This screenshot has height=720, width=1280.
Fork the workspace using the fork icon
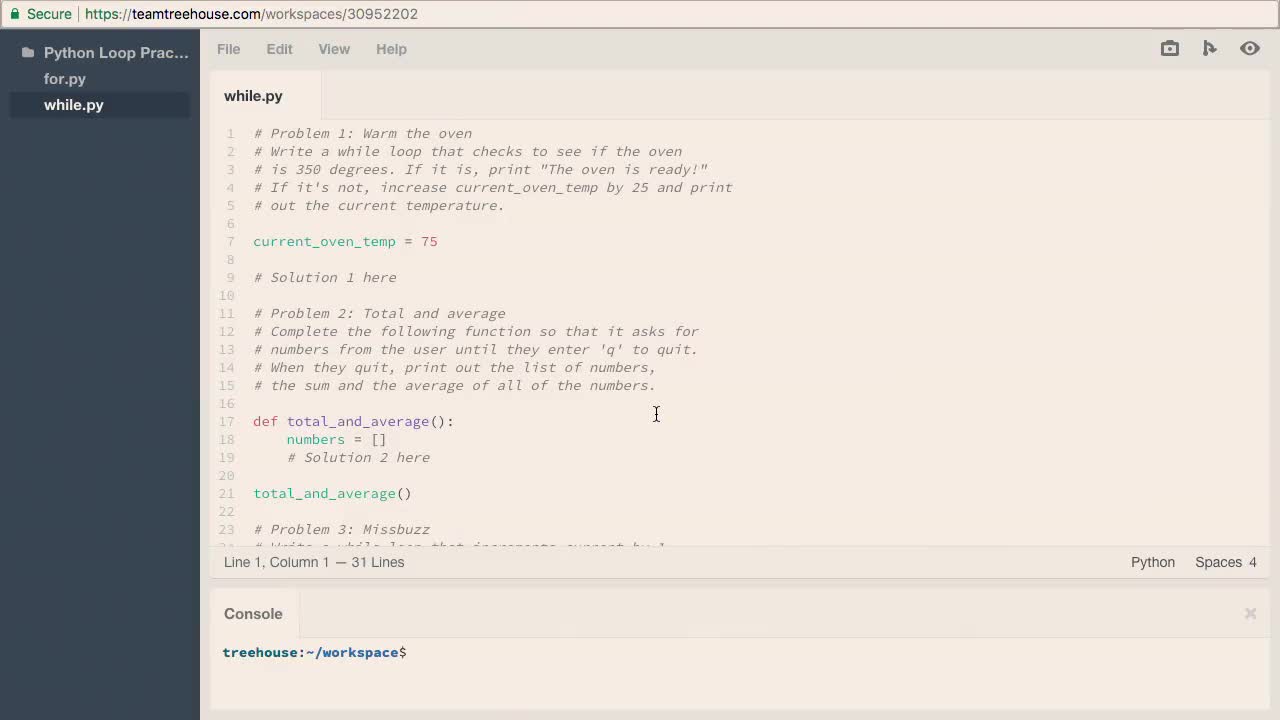1209,48
